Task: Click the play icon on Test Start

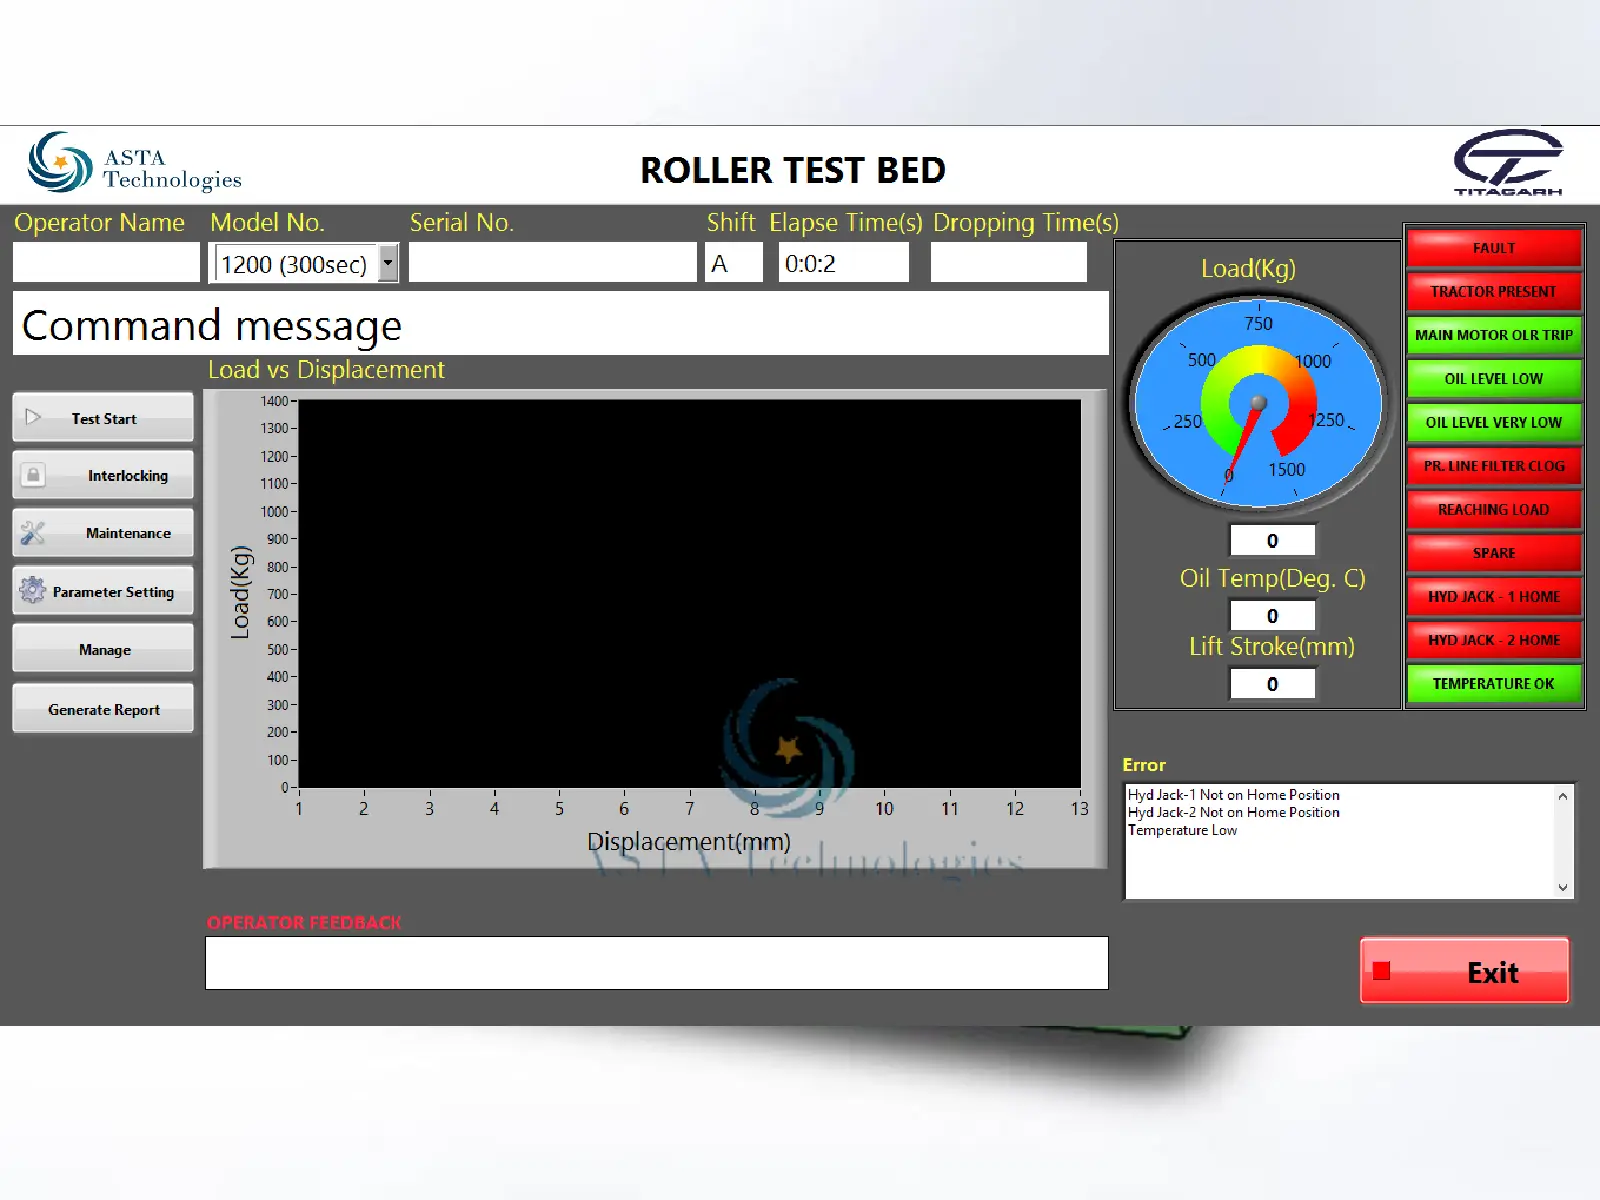Action: point(33,417)
